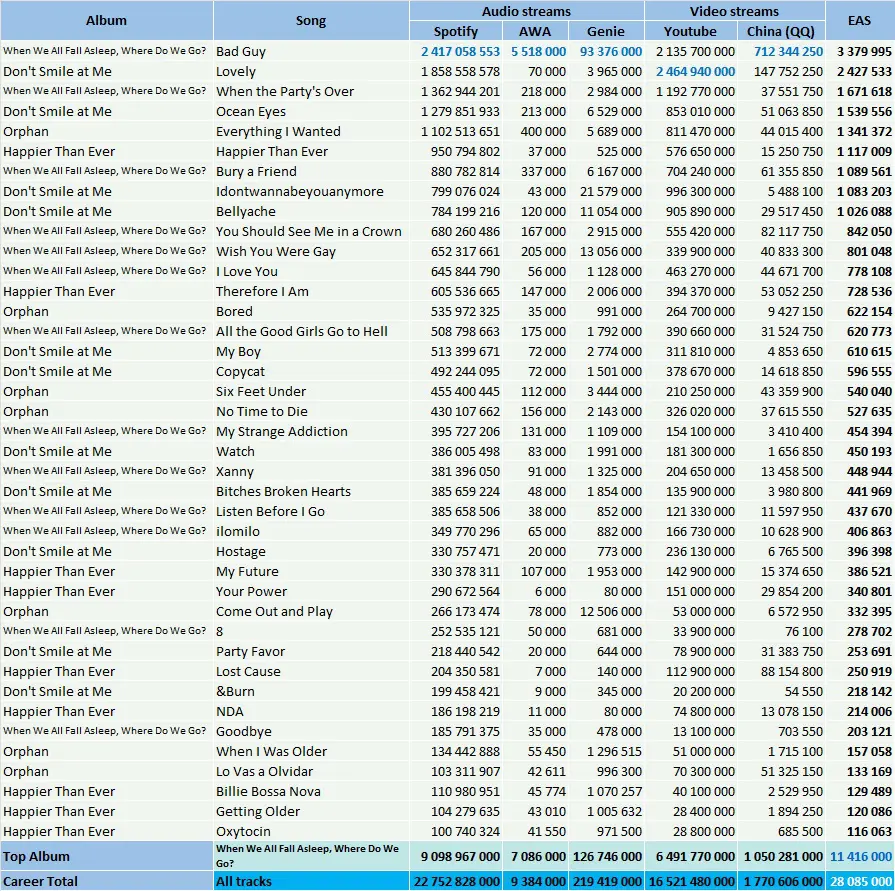
Task: Select EAS value 1 117 009
Action: (x=864, y=151)
